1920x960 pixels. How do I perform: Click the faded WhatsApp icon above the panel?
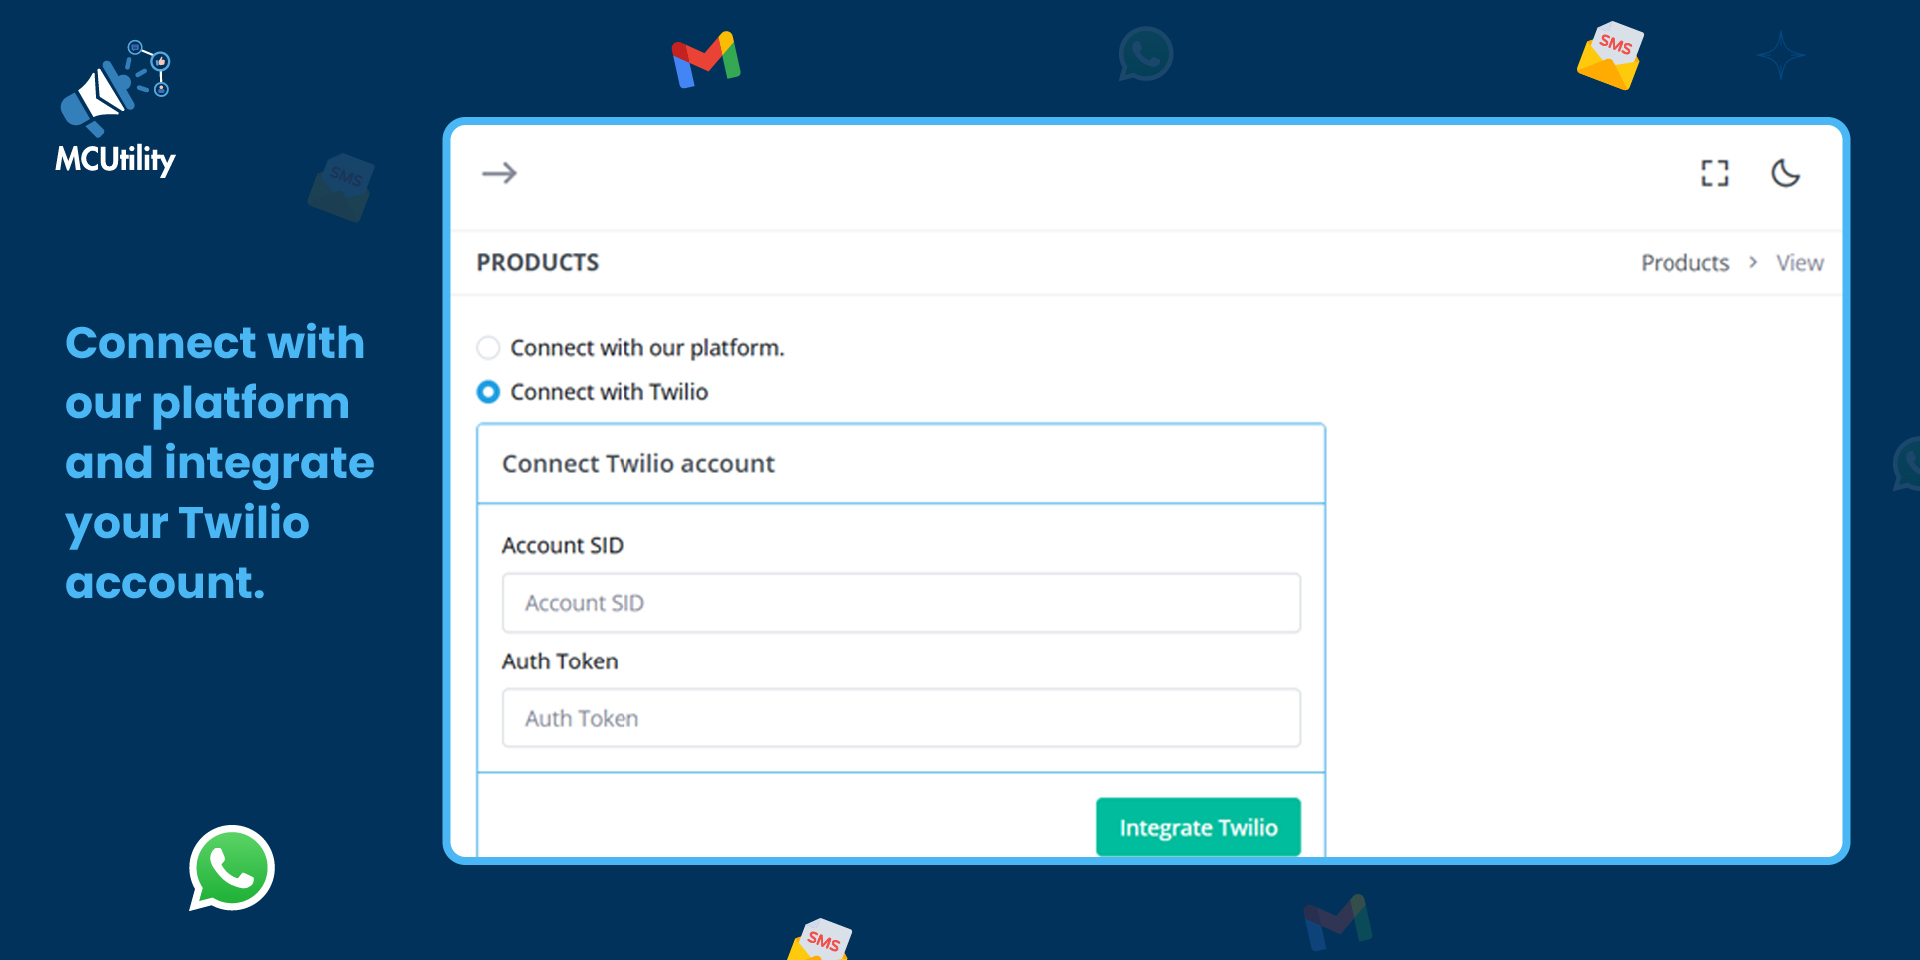pyautogui.click(x=1145, y=54)
